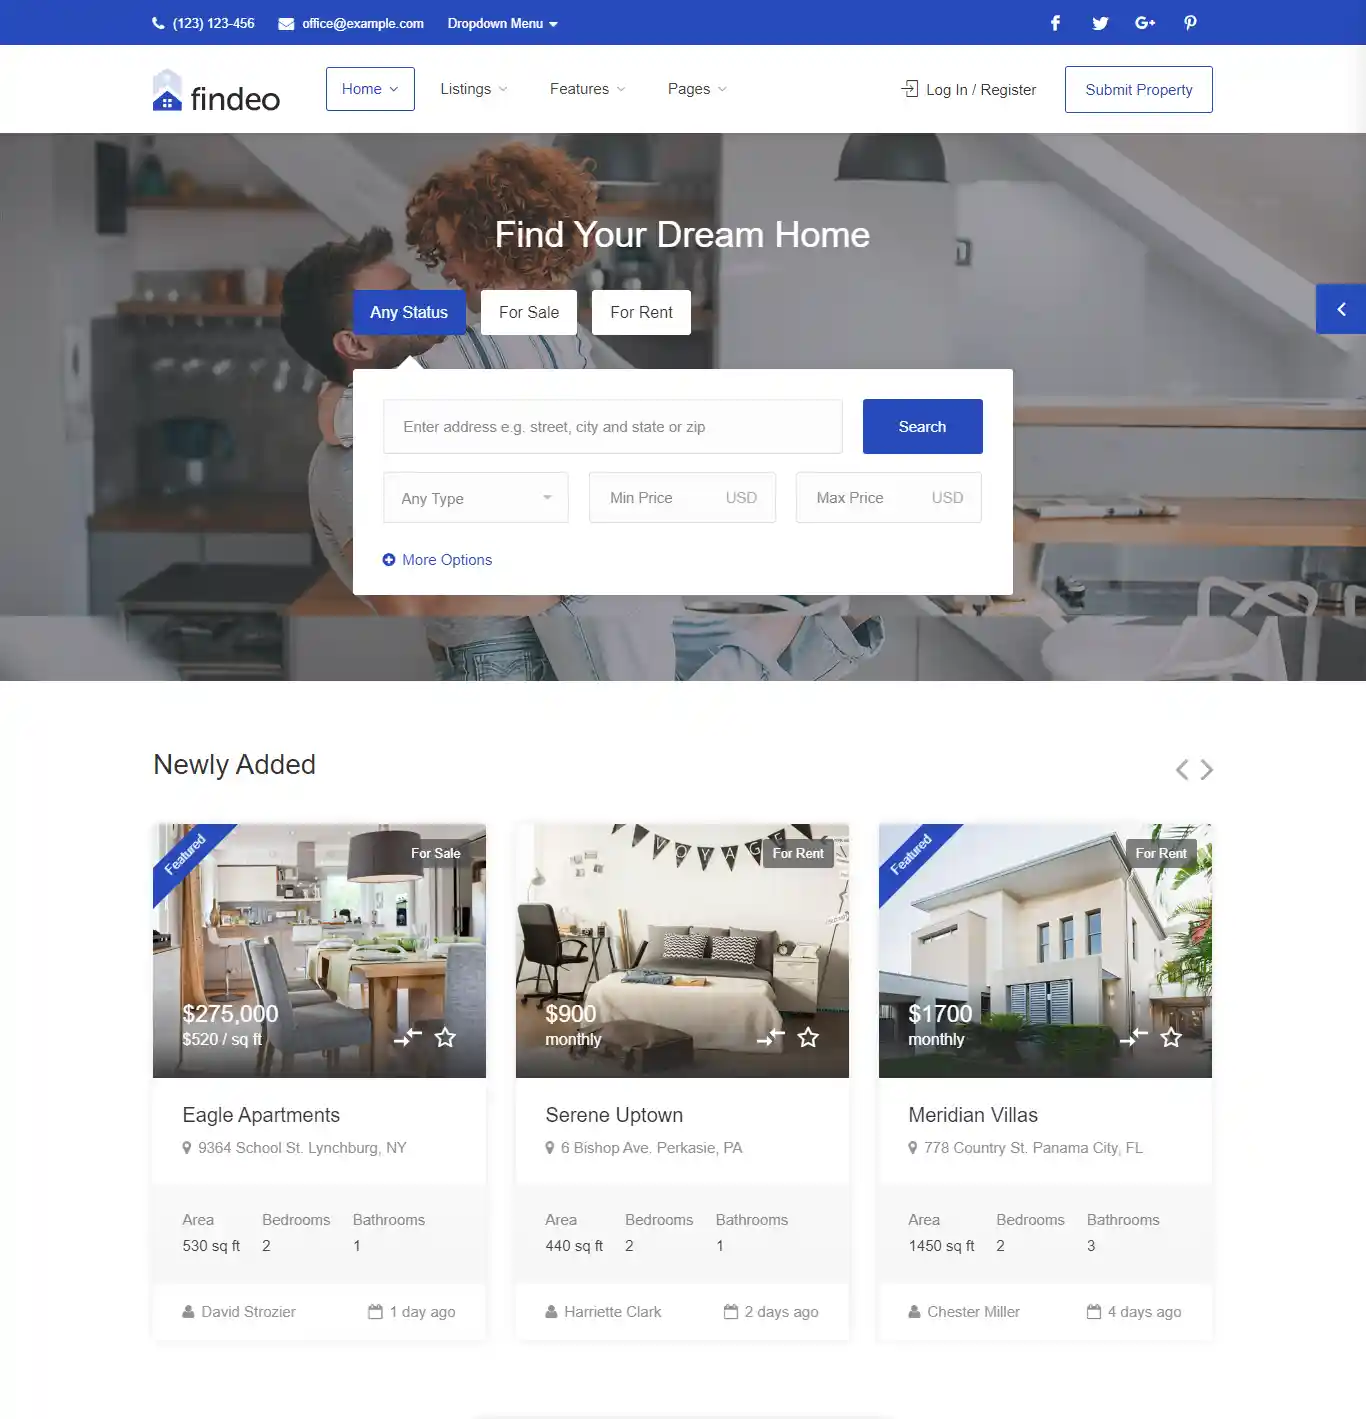This screenshot has width=1366, height=1419.
Task: Open the Any Type property dropdown
Action: click(x=475, y=497)
